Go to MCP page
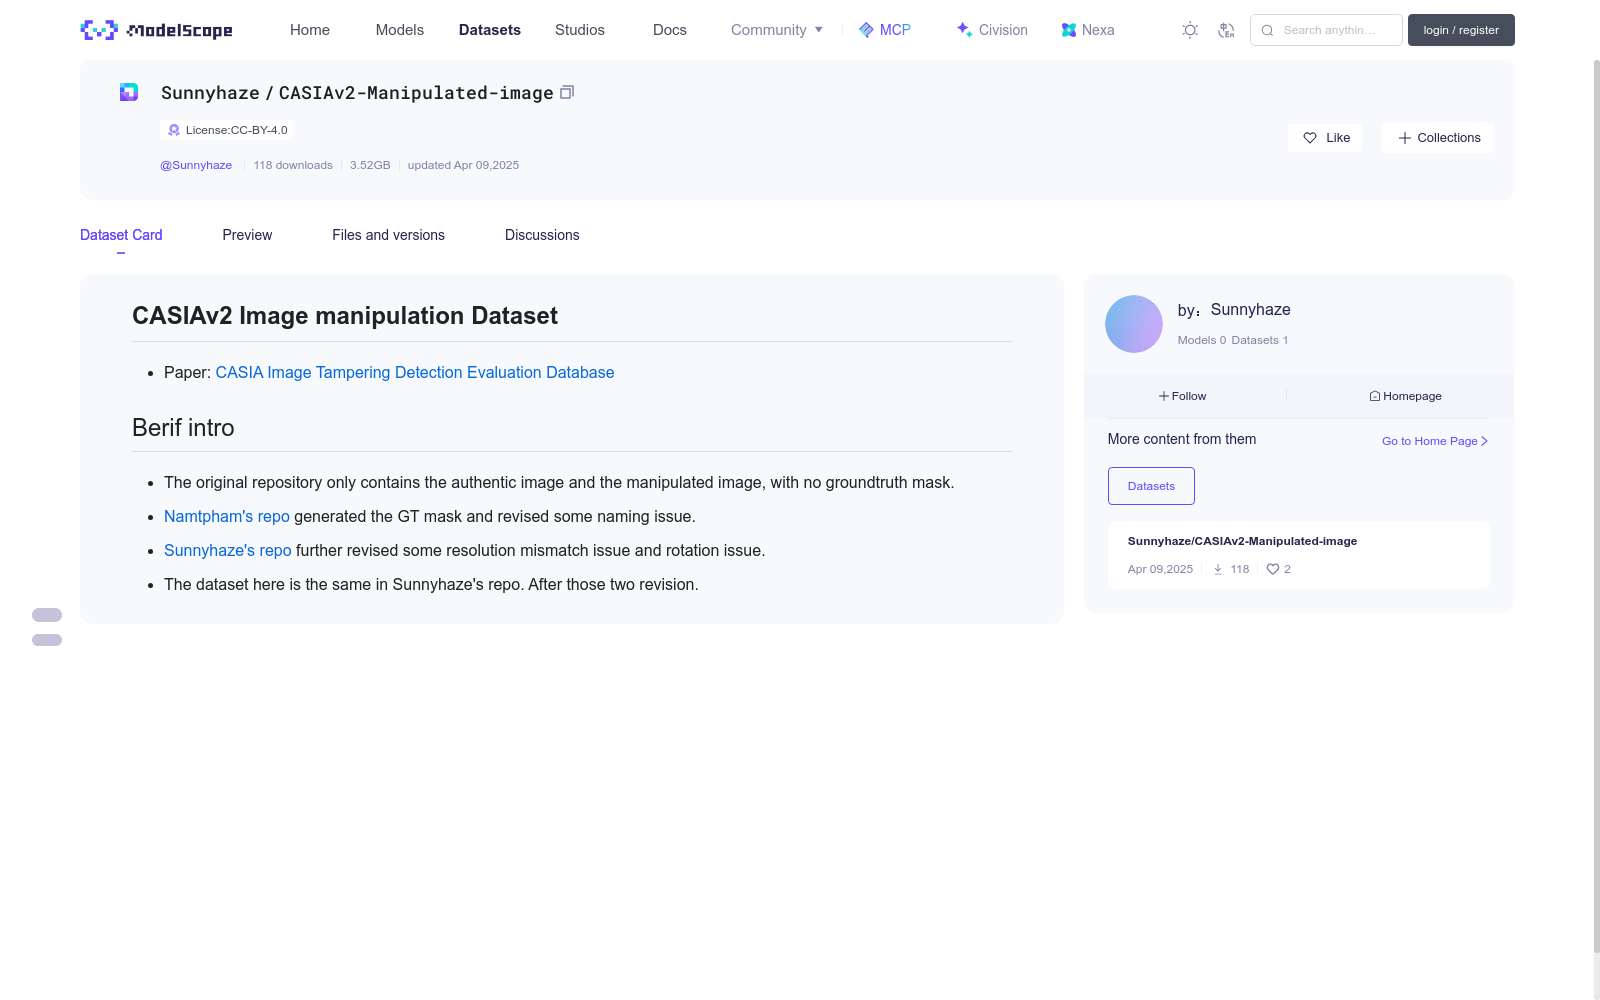This screenshot has width=1600, height=1000. [885, 30]
